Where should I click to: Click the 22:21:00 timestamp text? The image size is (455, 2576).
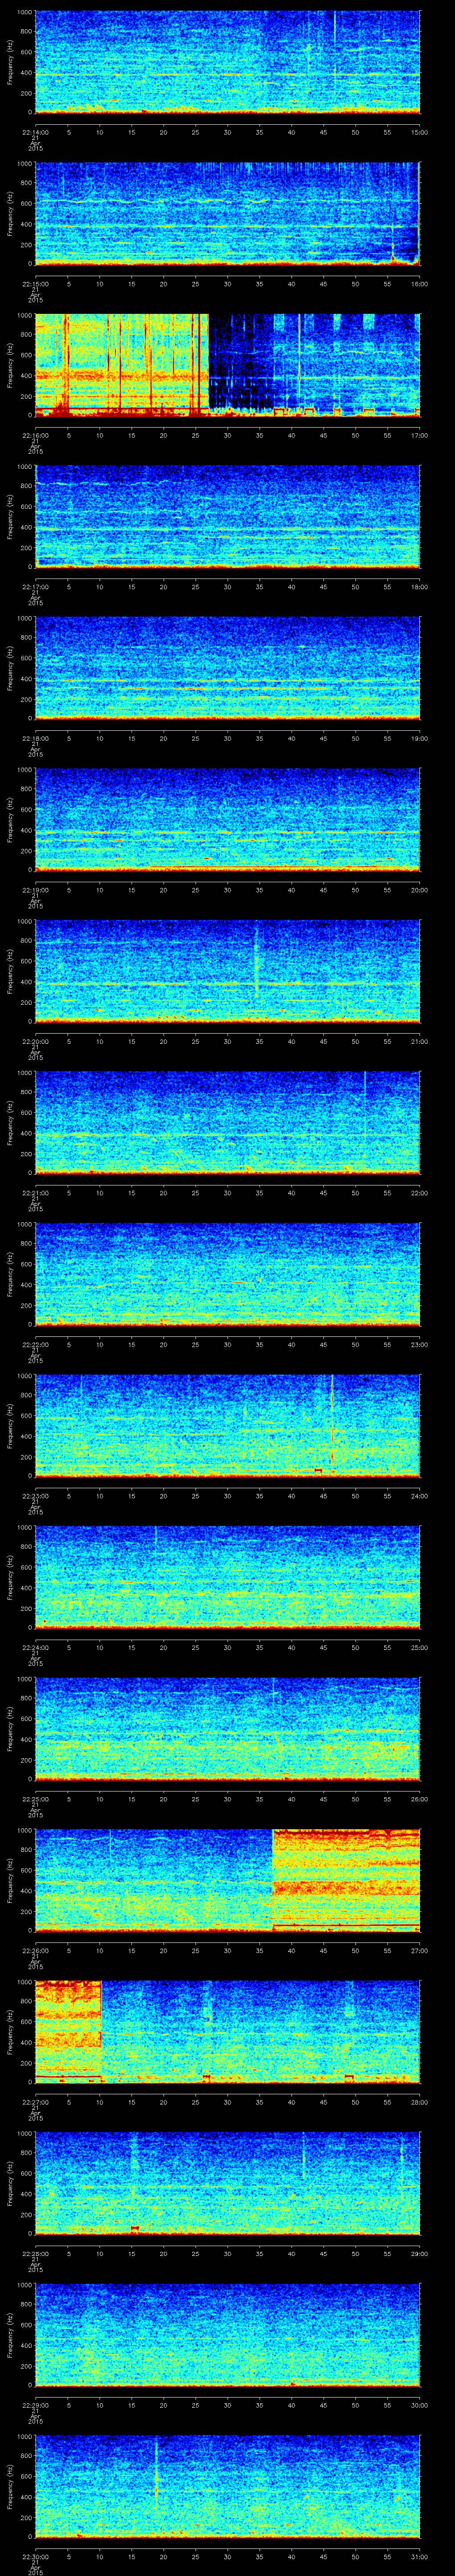(x=35, y=1193)
